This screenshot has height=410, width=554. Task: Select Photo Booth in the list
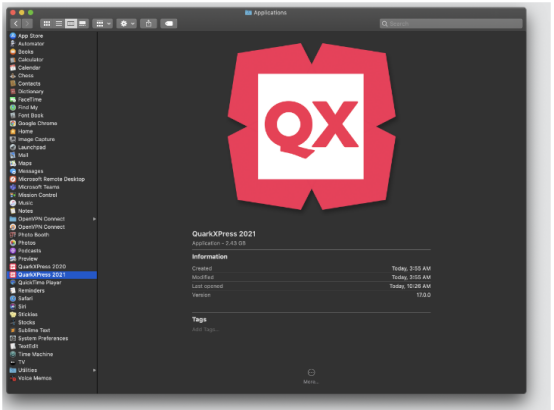[x=52, y=235]
